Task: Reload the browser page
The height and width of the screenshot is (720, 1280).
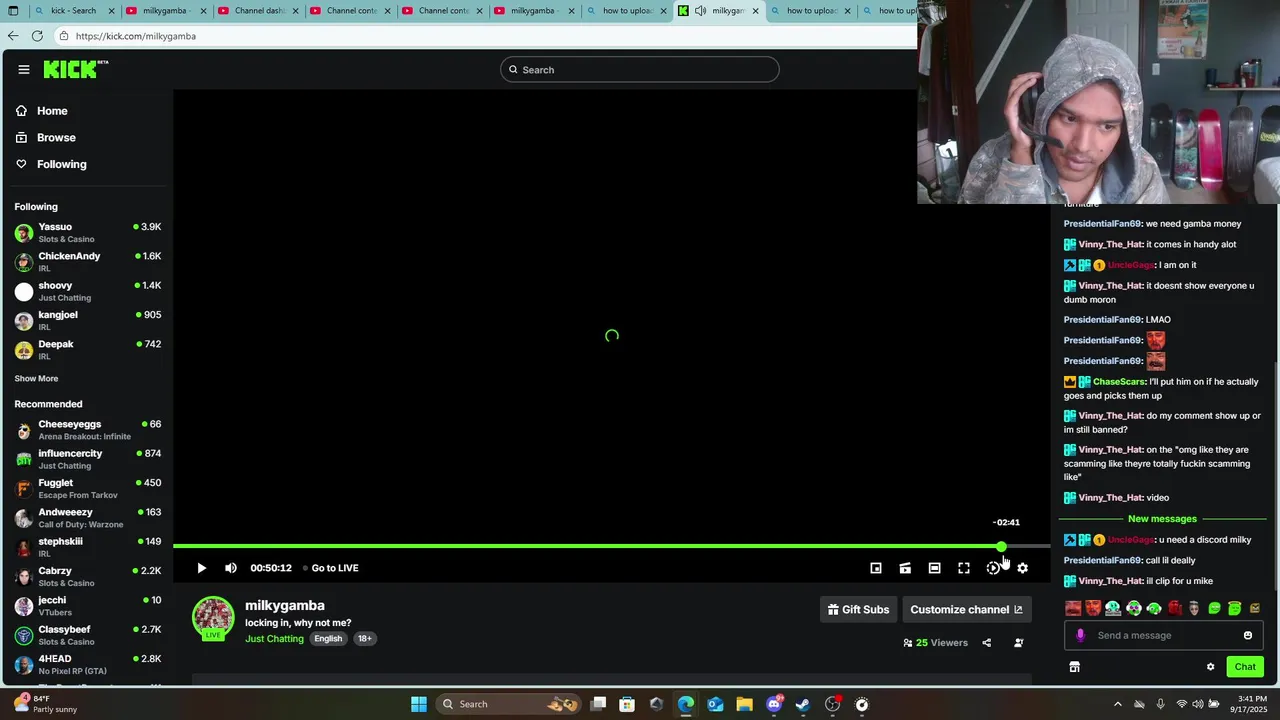Action: (37, 35)
